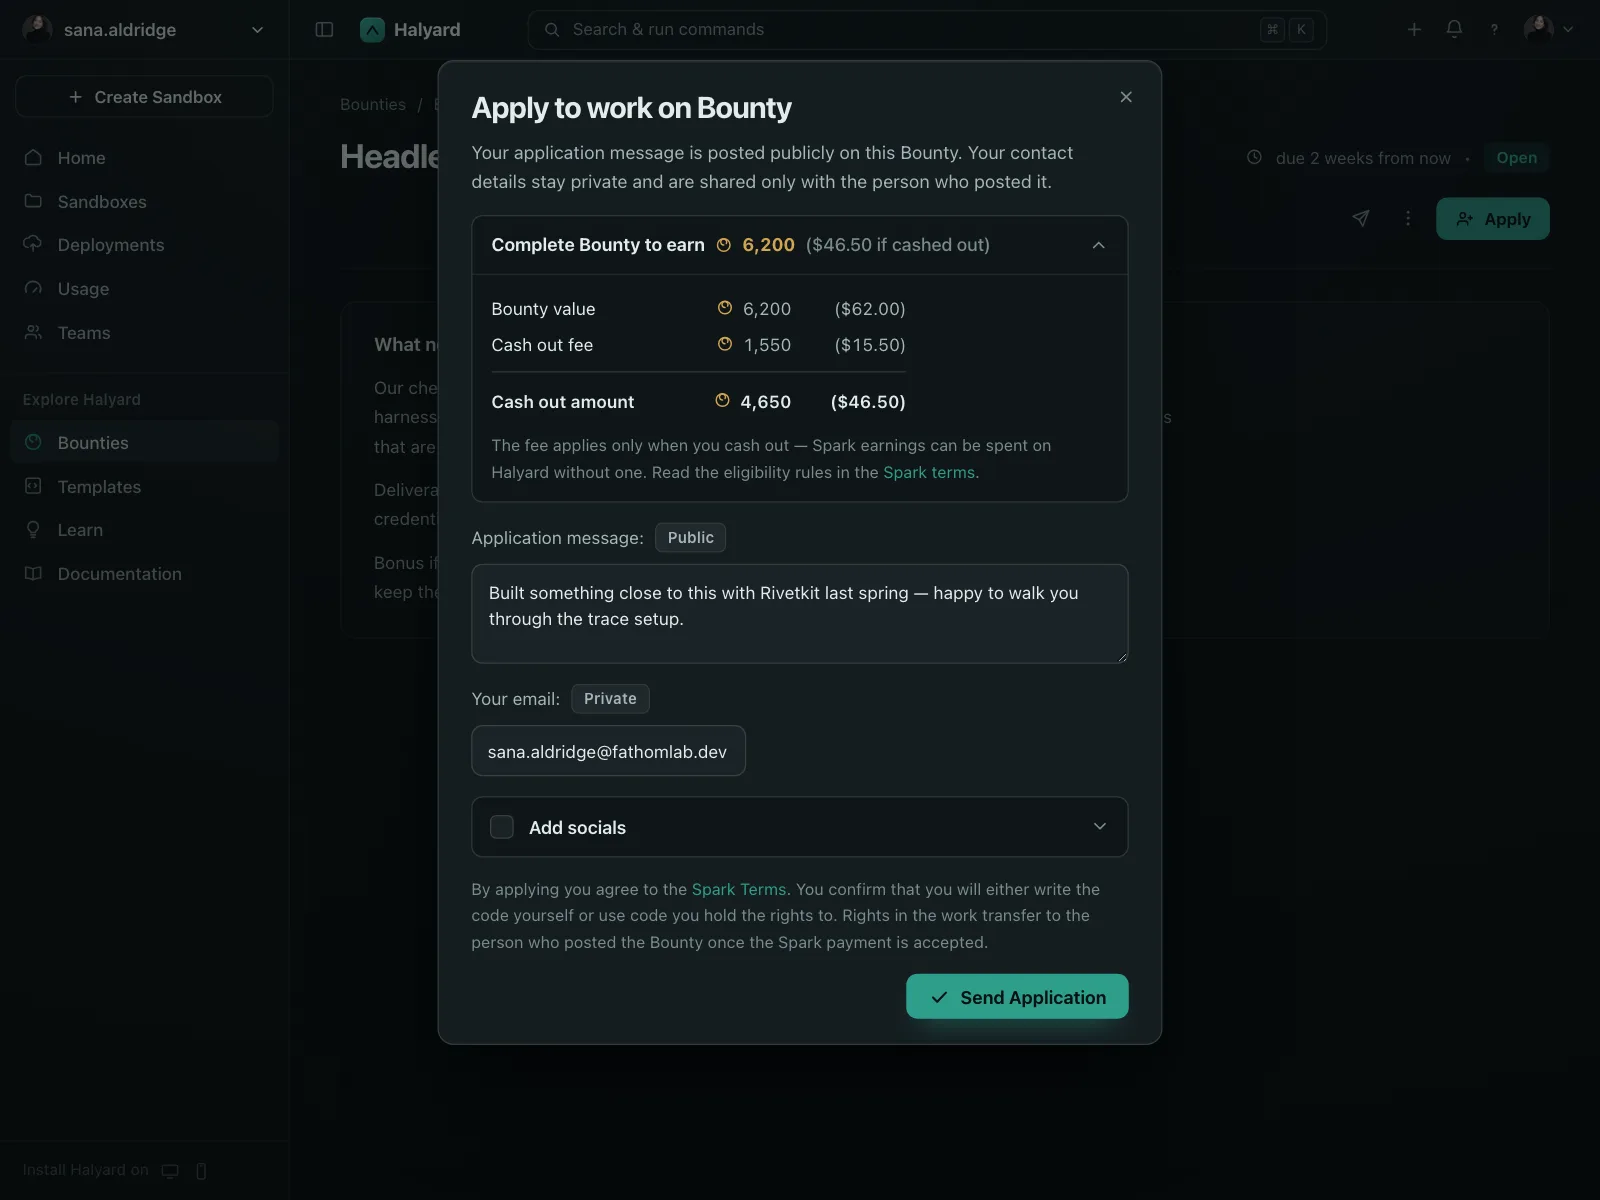Grab the message box resize handle
Image resolution: width=1600 pixels, height=1200 pixels.
tap(1122, 657)
